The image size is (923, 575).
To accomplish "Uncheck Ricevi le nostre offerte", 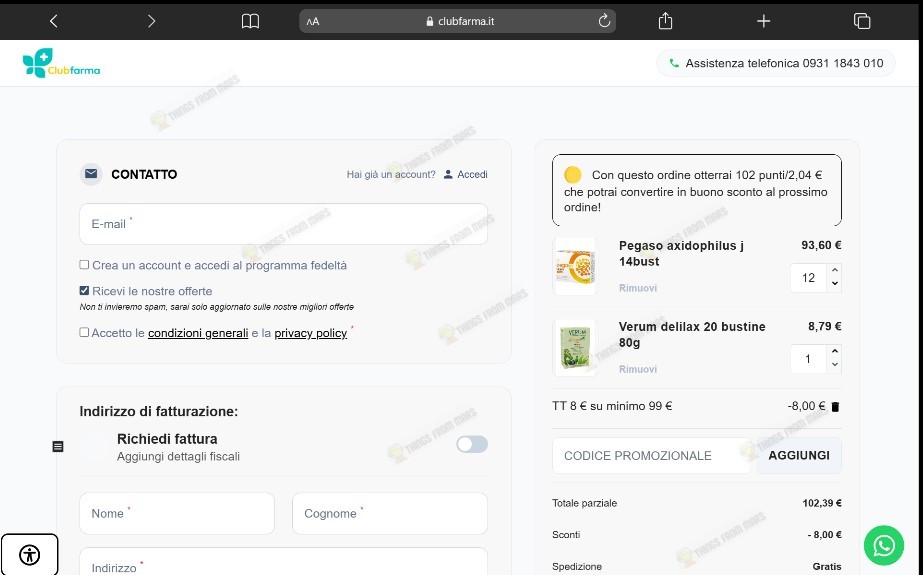I will point(84,291).
